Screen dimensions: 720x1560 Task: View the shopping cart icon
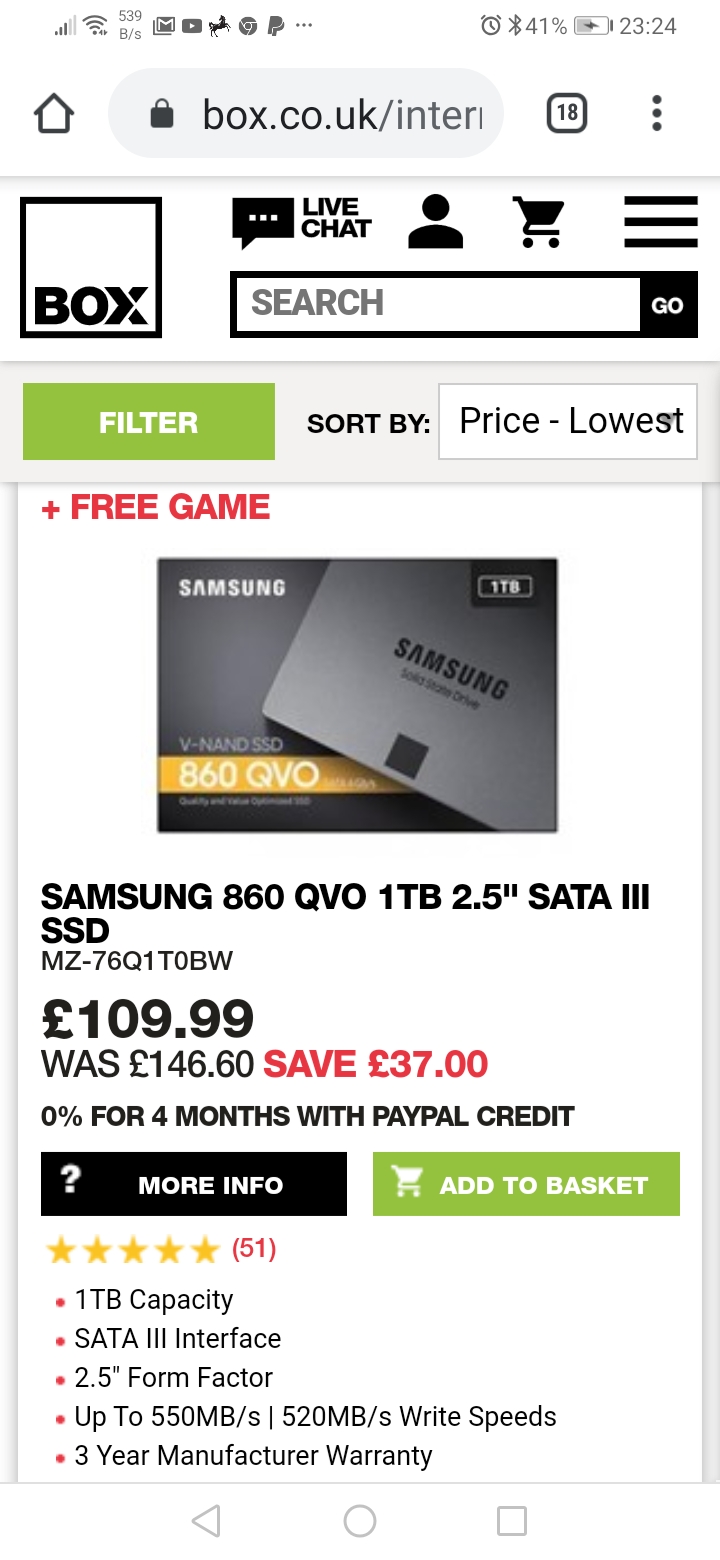point(539,221)
